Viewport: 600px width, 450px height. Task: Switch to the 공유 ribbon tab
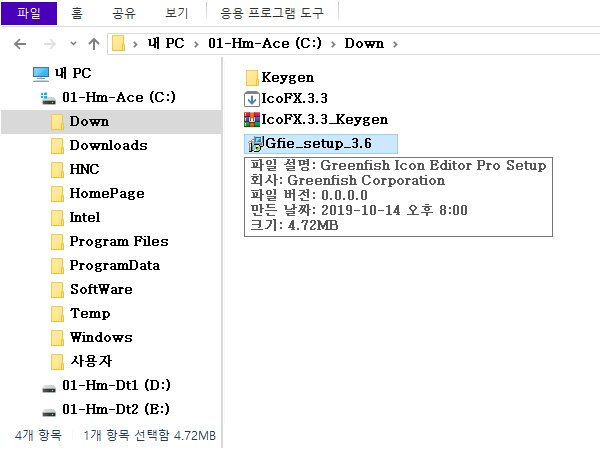tap(124, 13)
